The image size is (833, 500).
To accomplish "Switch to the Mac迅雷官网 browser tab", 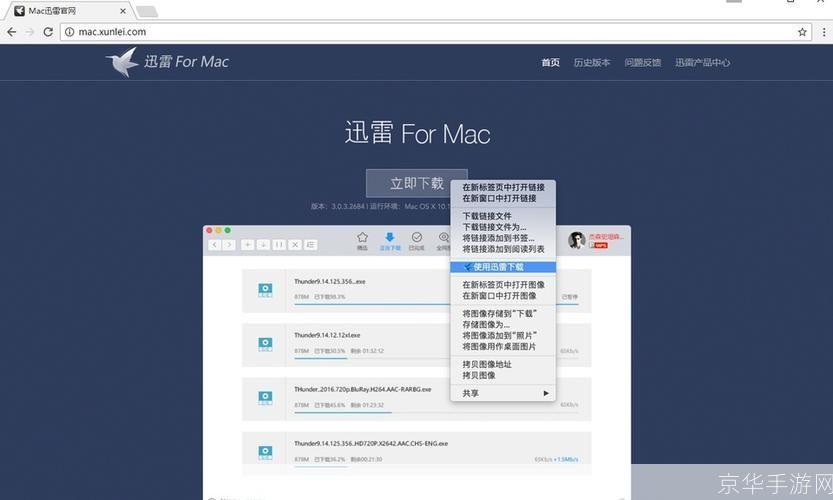I will 68,11.
